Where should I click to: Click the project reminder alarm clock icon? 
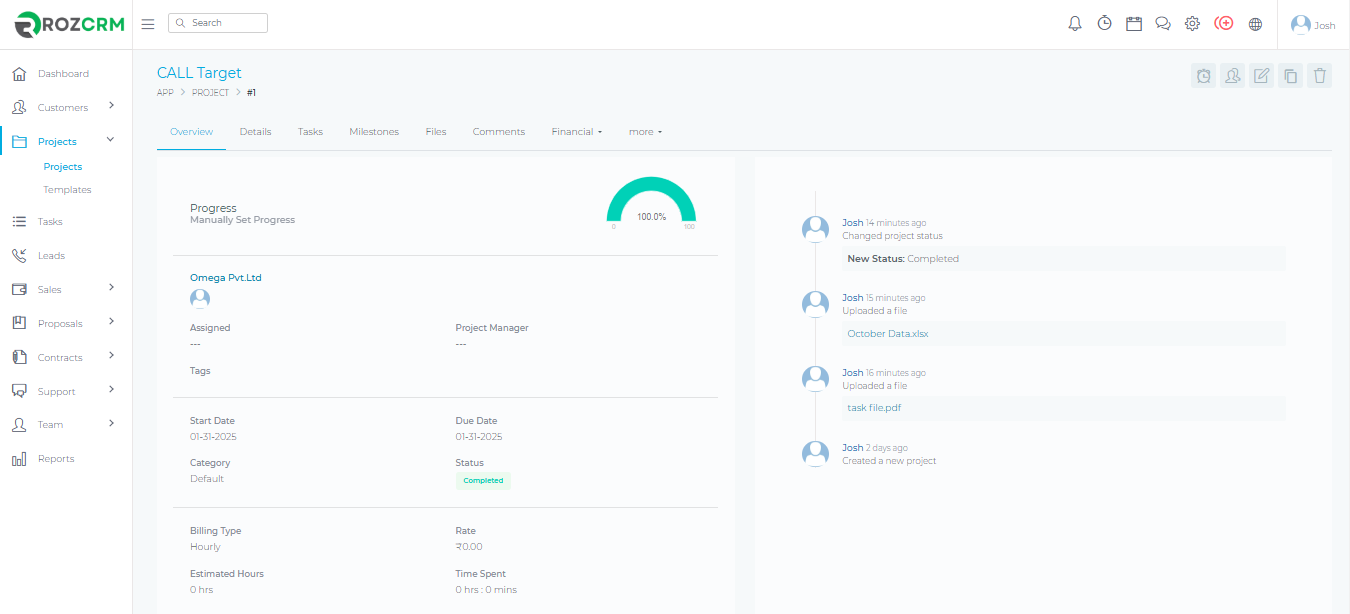tap(1204, 75)
